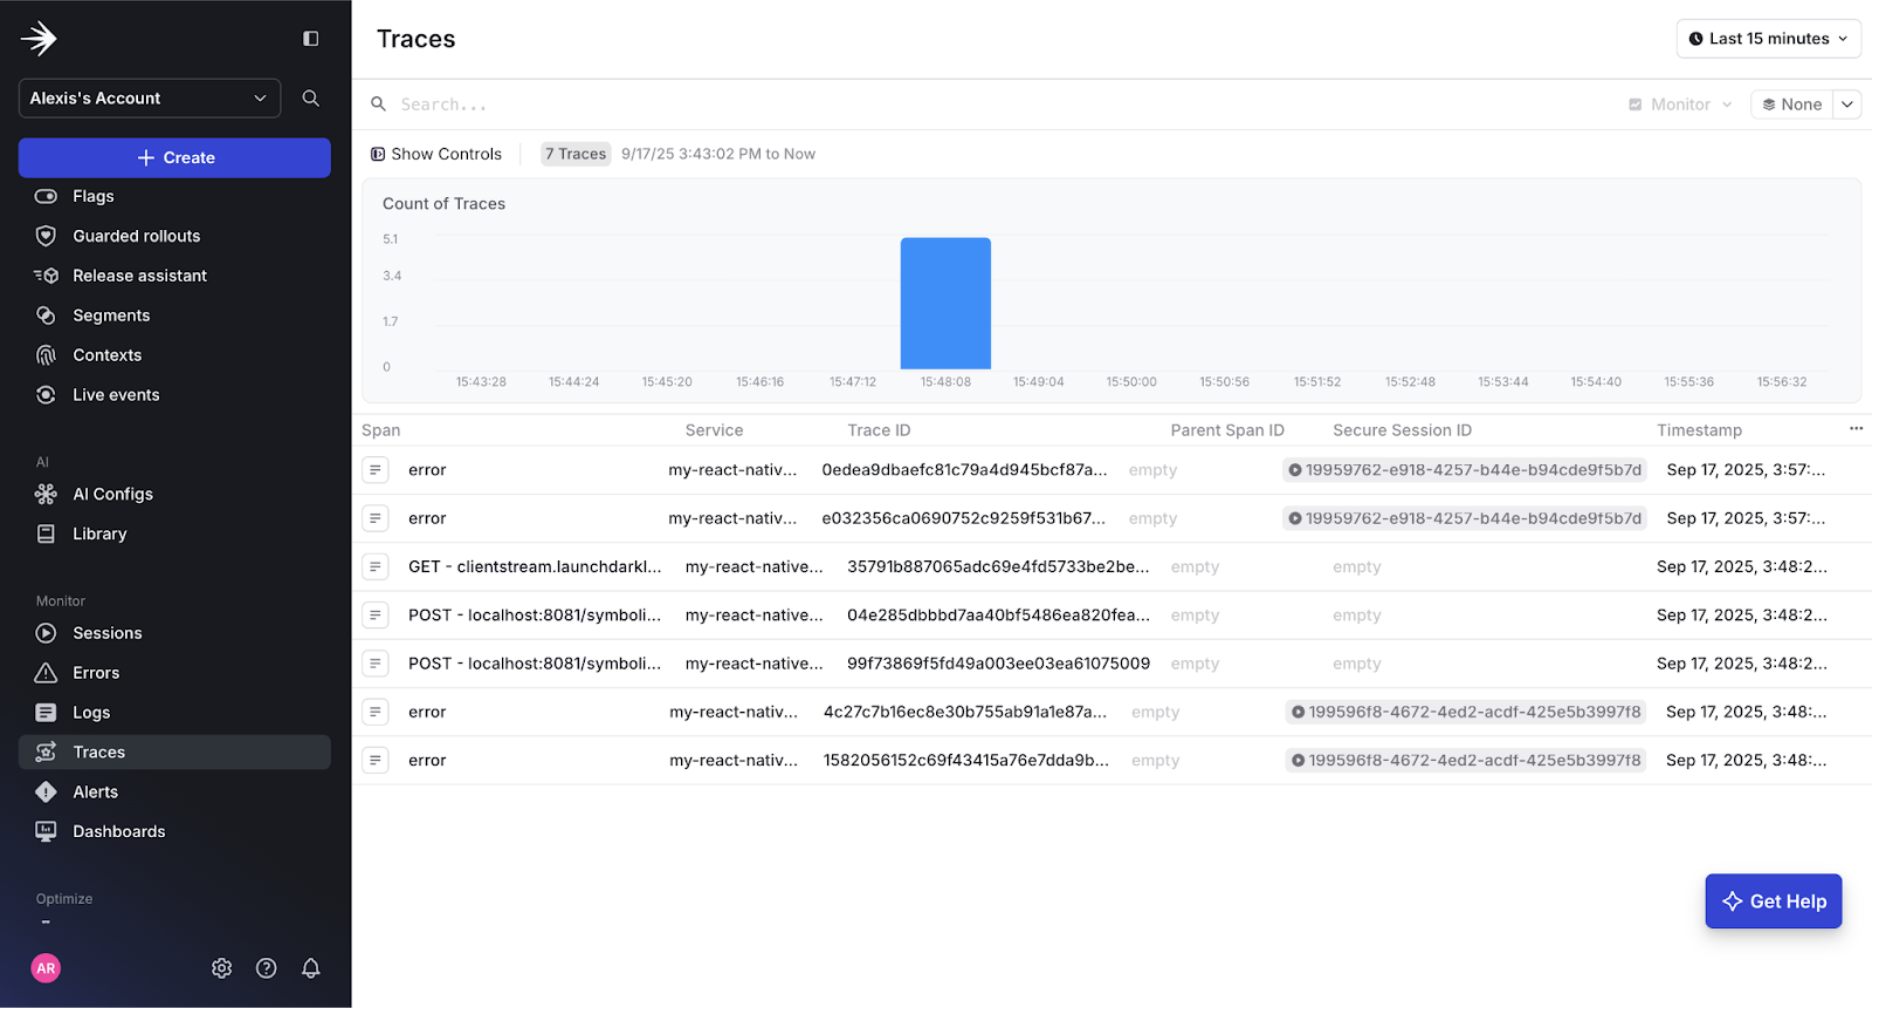Select the Flags icon in sidebar
The image size is (1878, 1010).
coord(46,196)
